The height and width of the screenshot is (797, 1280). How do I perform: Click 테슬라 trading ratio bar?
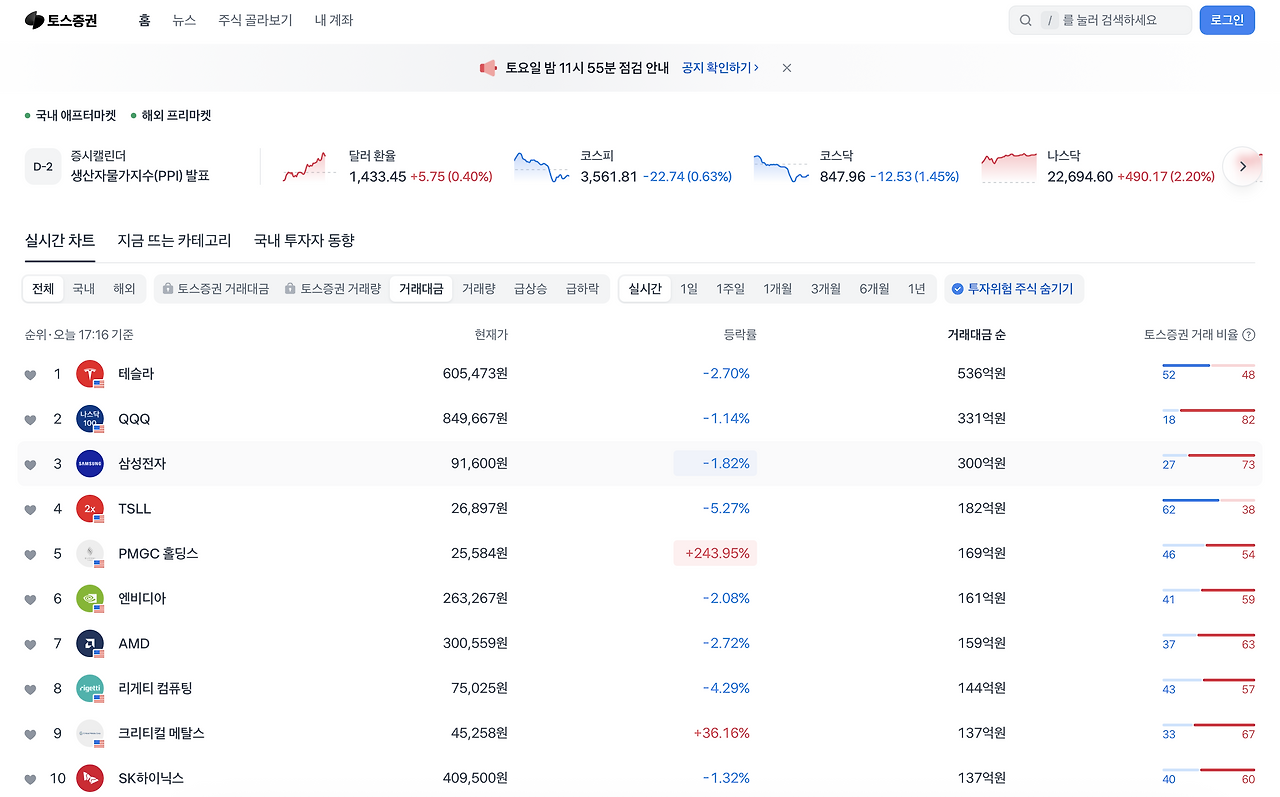coord(1208,366)
